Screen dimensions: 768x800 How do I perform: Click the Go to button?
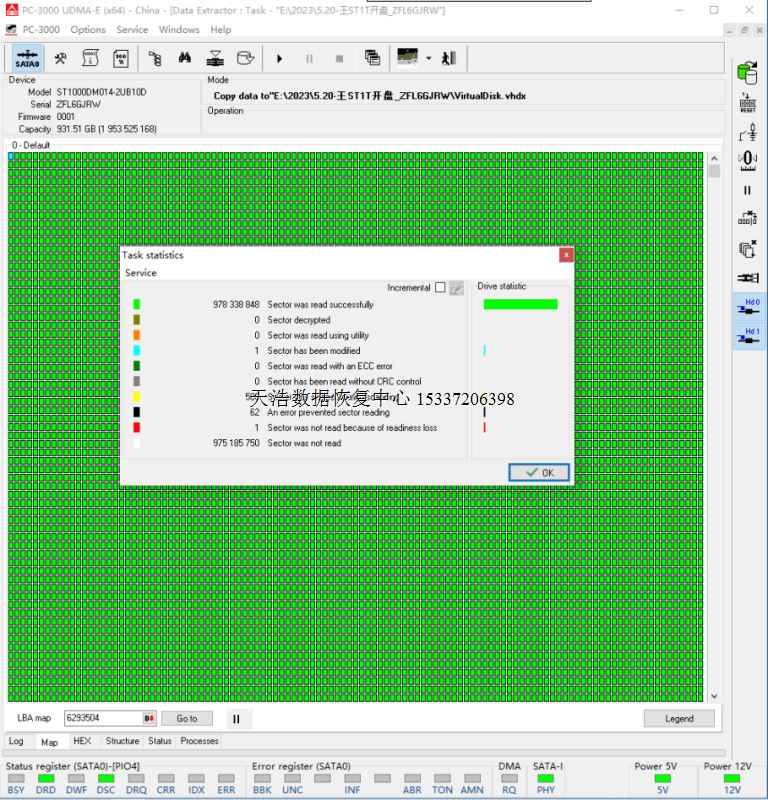(x=187, y=718)
